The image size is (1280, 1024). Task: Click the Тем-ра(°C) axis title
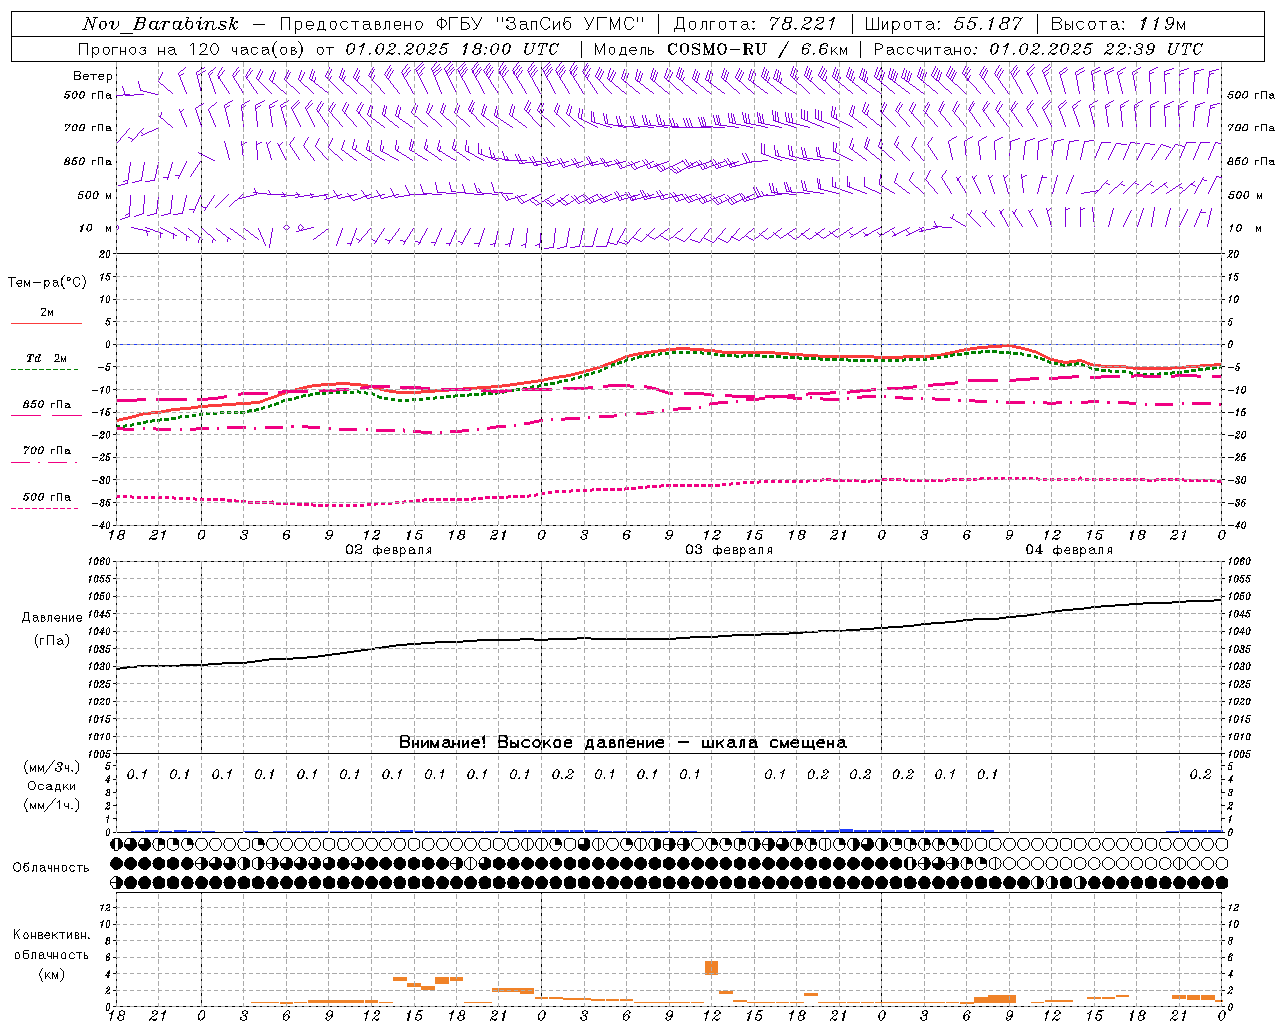(x=47, y=283)
